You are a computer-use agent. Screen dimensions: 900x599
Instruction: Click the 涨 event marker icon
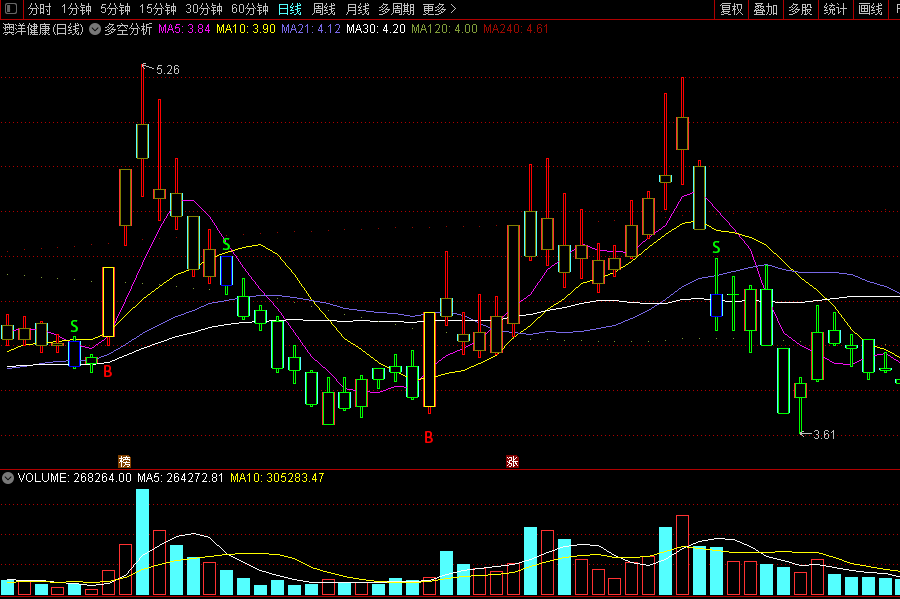513,461
